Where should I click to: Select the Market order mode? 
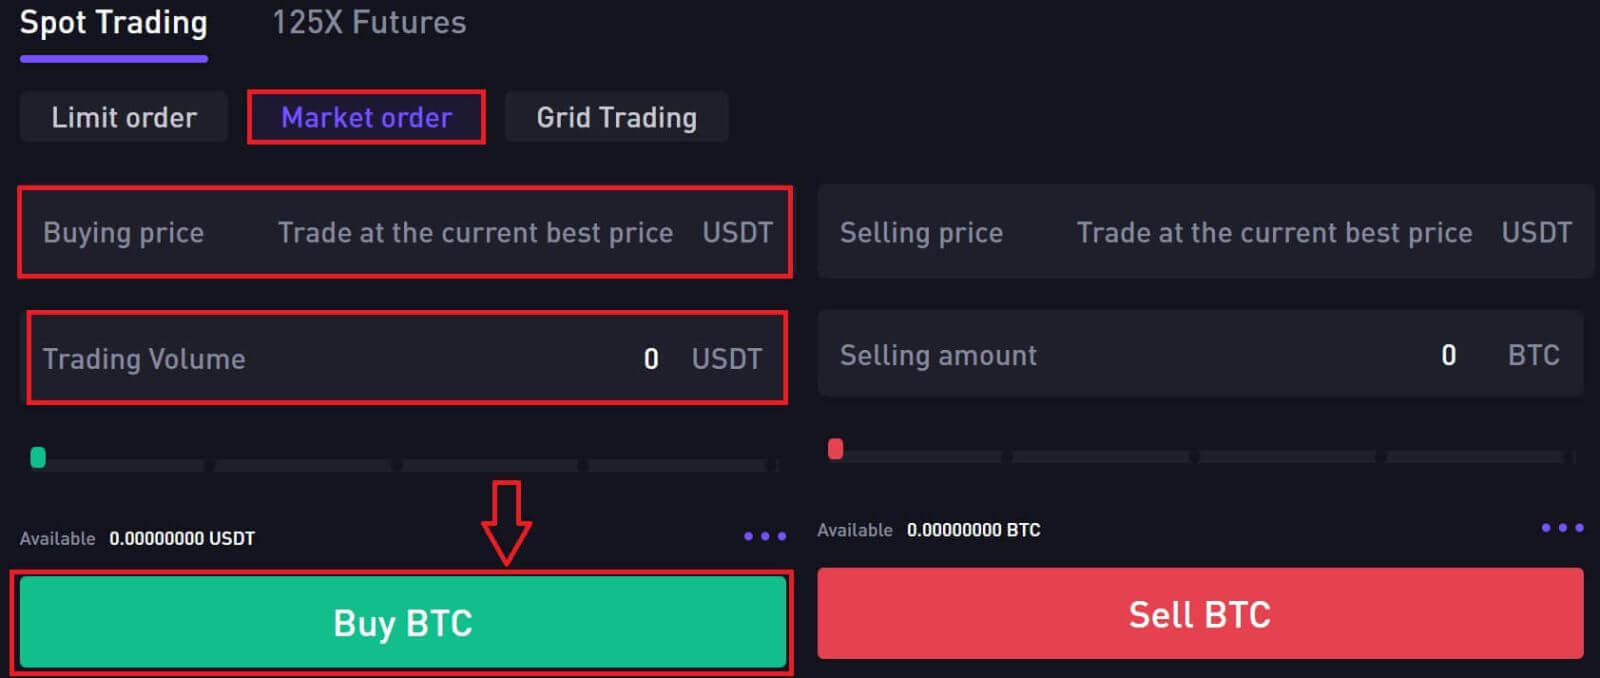click(366, 117)
